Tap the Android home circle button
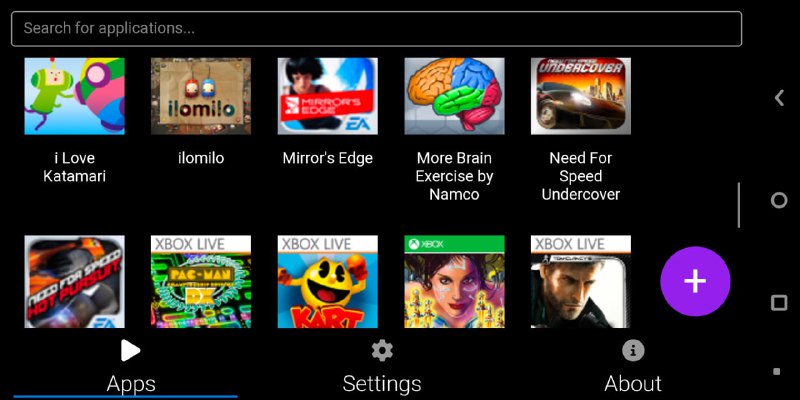This screenshot has width=800, height=400. 779,200
